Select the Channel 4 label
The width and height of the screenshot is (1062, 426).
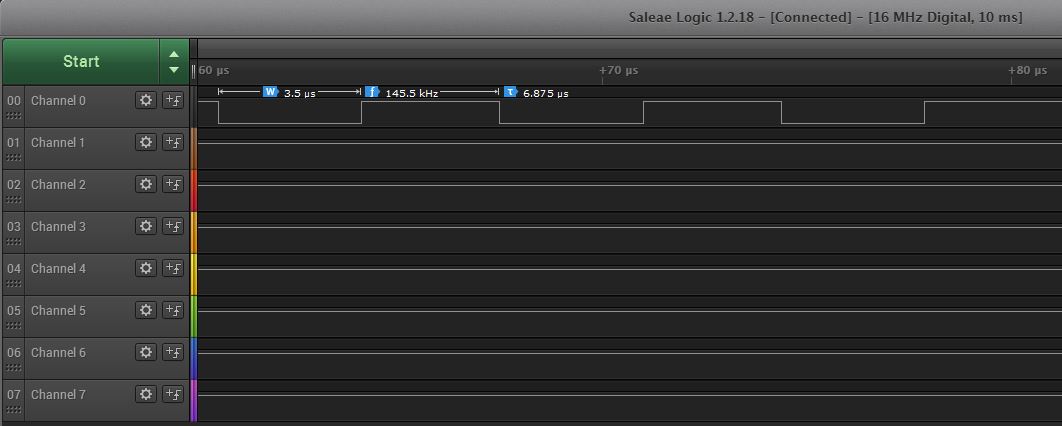tap(58, 269)
